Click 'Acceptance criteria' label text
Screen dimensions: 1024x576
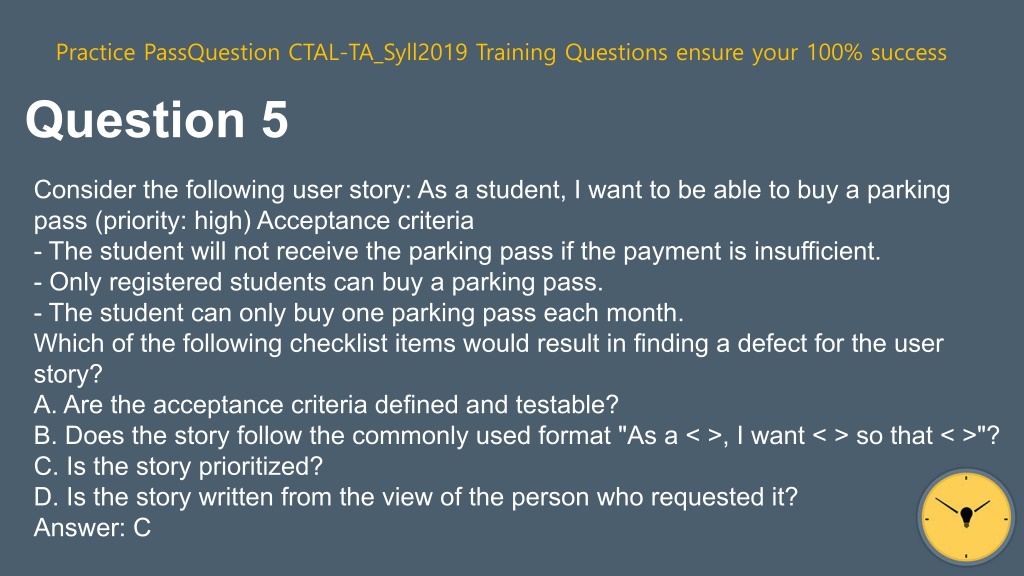pos(365,221)
